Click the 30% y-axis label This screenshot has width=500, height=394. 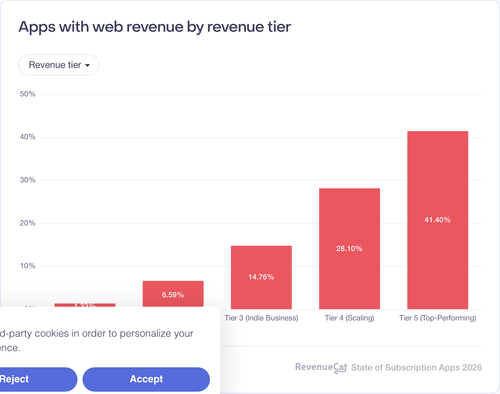pos(27,180)
